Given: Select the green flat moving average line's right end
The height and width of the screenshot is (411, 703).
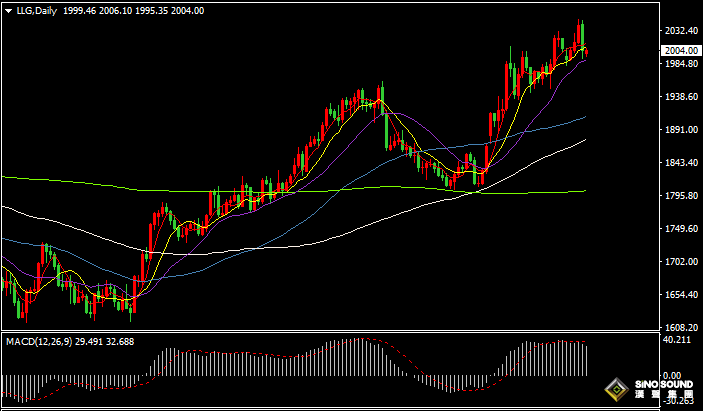Looking at the screenshot, I should coord(584,191).
